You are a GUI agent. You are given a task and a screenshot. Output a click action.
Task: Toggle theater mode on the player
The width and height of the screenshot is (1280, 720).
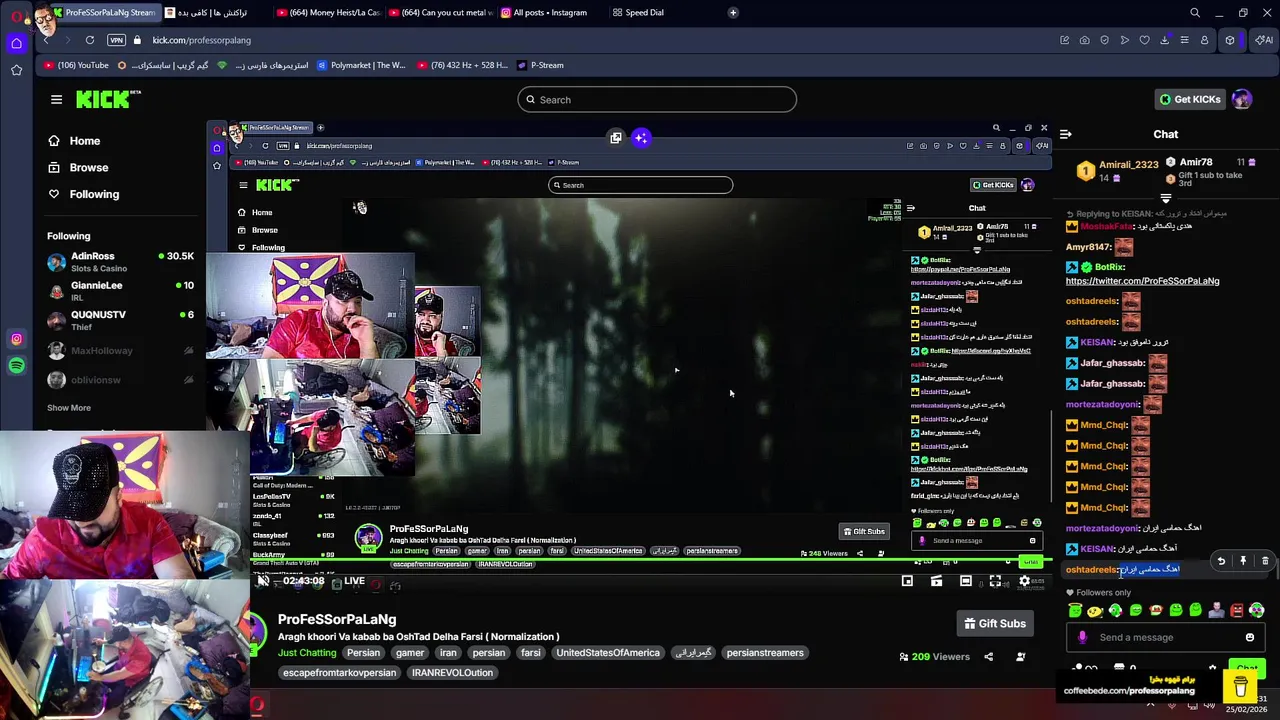tap(965, 581)
